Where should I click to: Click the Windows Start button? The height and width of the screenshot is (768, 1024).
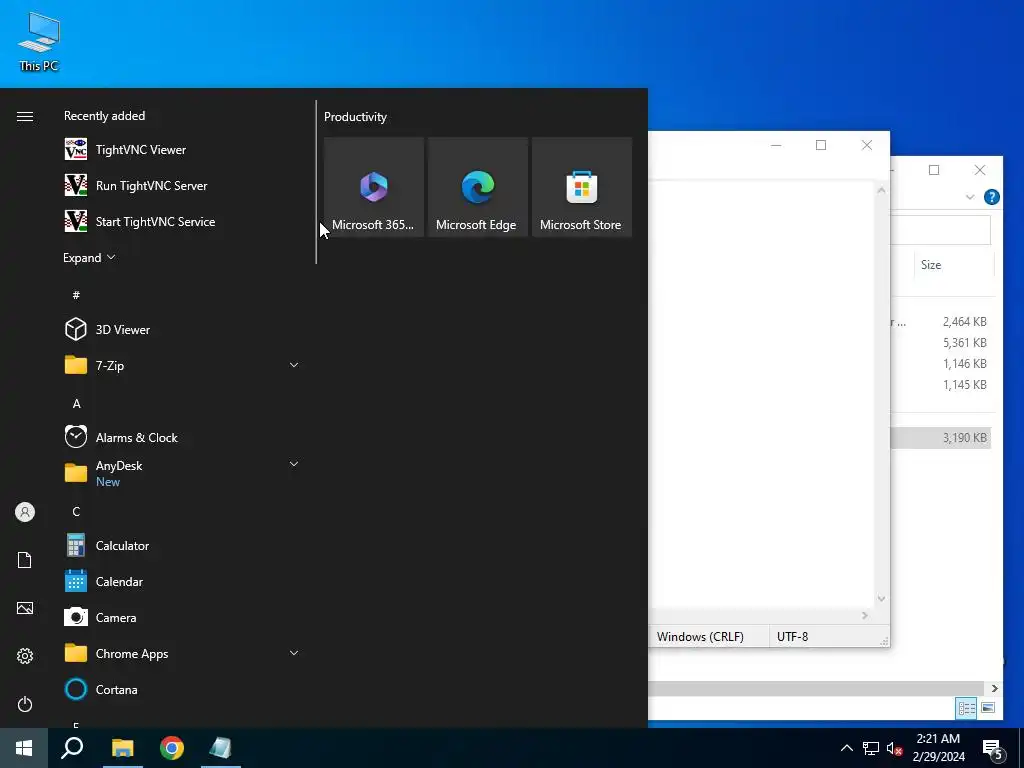24,748
